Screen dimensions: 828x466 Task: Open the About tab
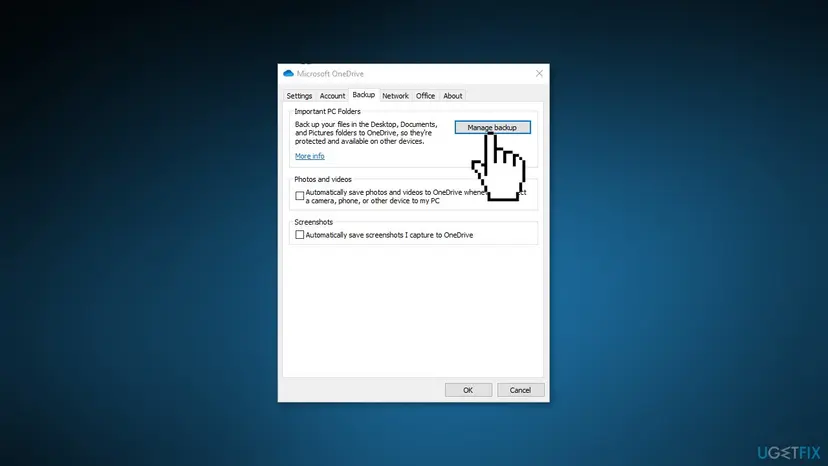[x=453, y=96]
